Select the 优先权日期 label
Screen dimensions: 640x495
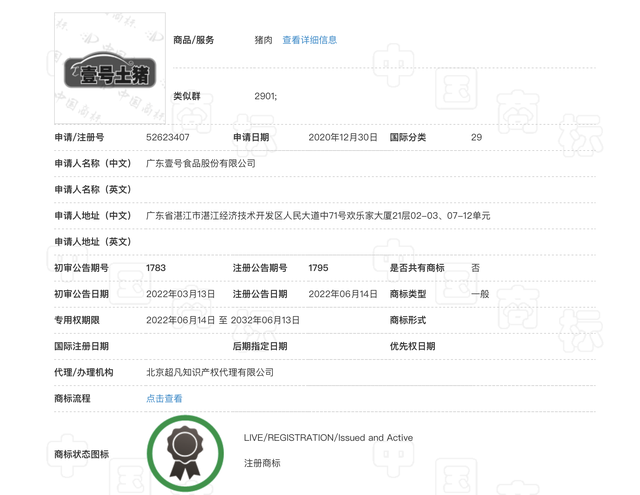(412, 346)
